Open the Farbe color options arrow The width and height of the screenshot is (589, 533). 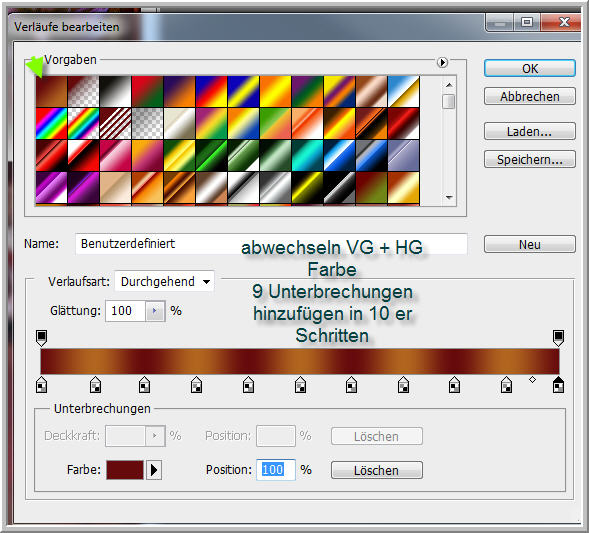(x=154, y=470)
